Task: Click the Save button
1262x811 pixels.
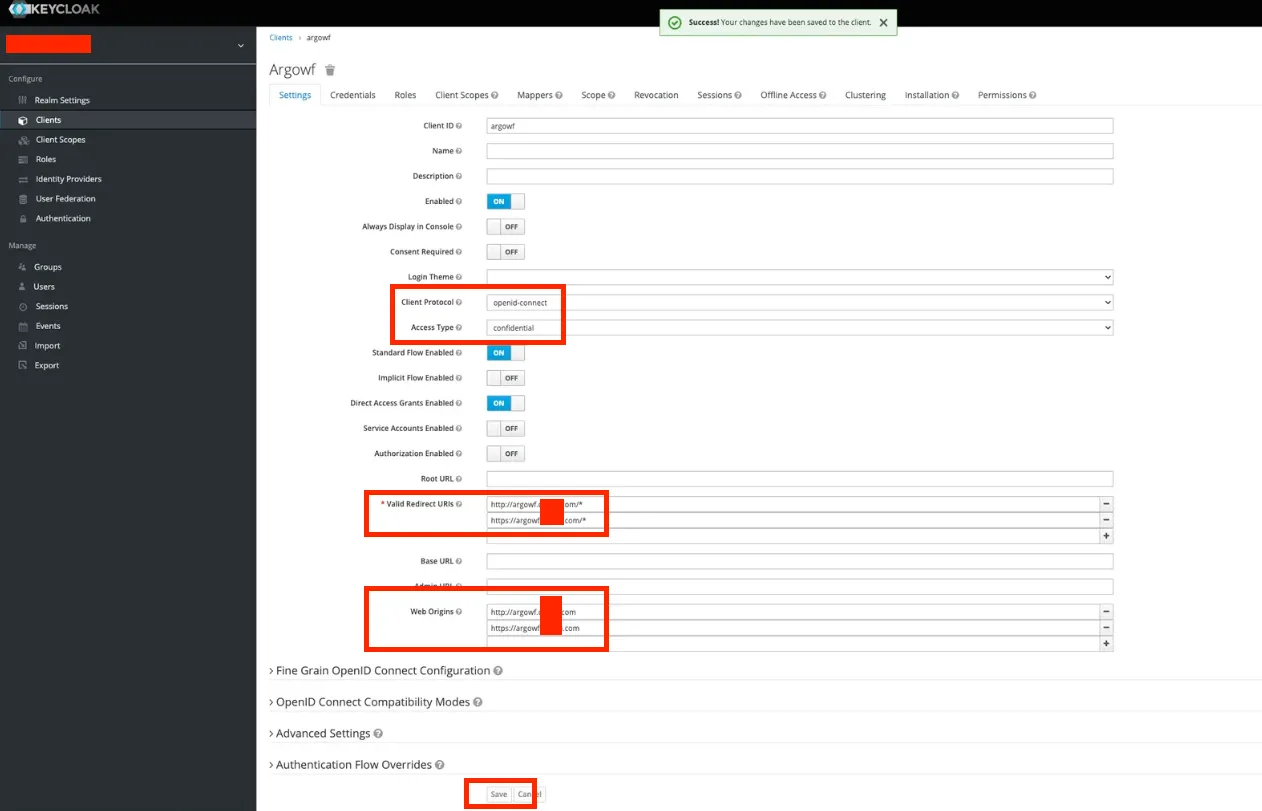Action: click(x=499, y=794)
